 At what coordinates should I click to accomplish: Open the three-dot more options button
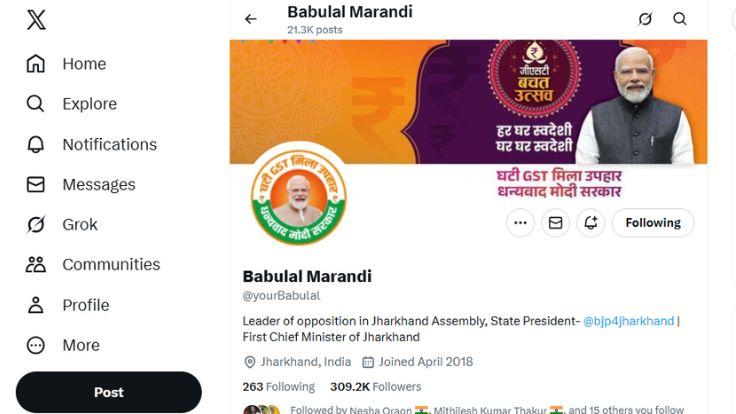(x=520, y=223)
